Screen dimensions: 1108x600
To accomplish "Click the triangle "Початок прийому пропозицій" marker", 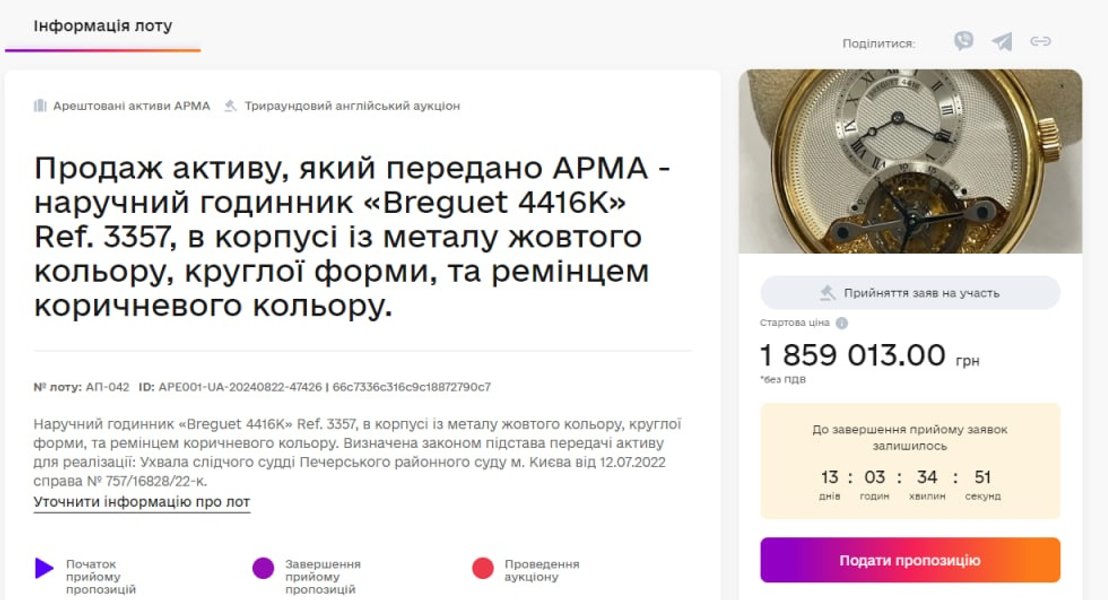I will (x=44, y=568).
